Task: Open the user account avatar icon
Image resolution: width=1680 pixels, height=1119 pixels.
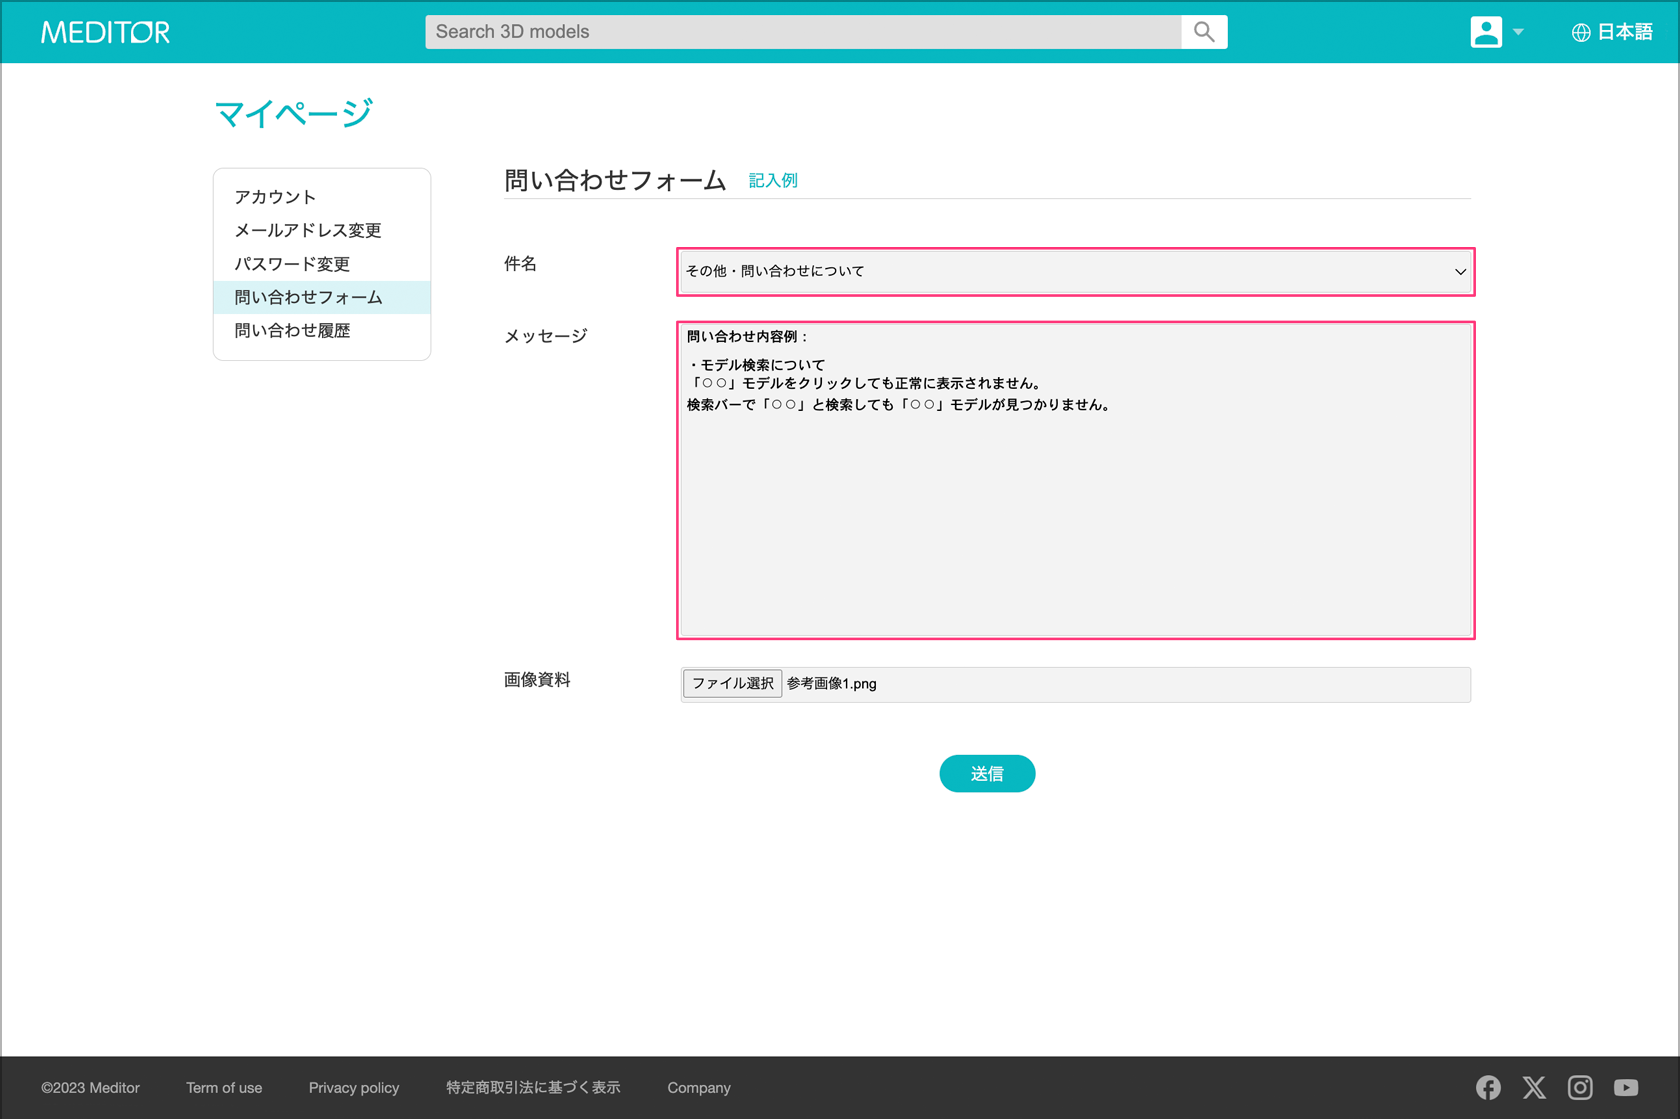Action: pyautogui.click(x=1485, y=32)
